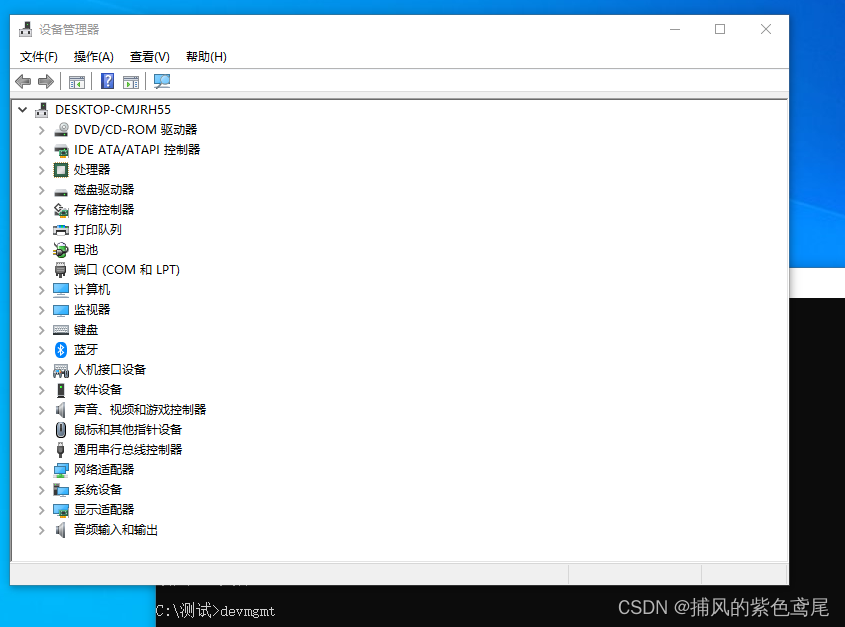
Task: Open the 查看(V) menu
Action: coord(150,57)
